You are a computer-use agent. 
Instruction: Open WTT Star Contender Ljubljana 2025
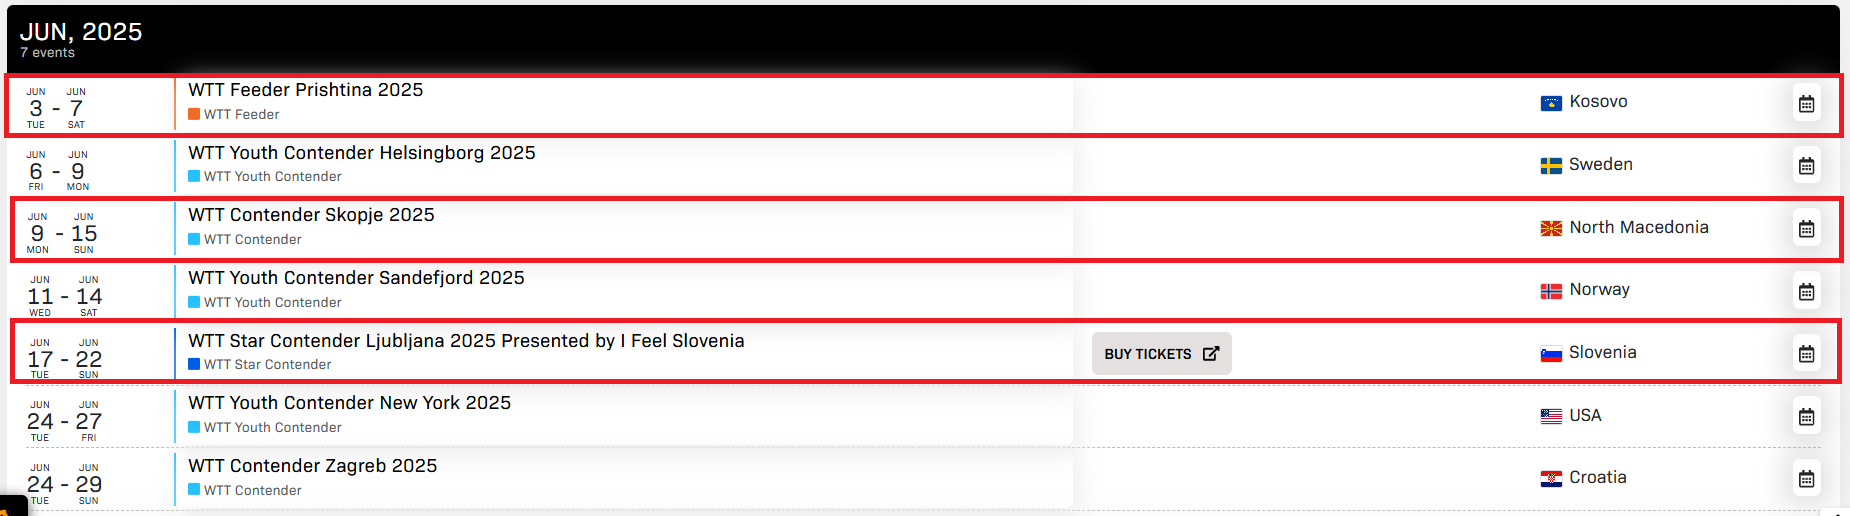[466, 341]
